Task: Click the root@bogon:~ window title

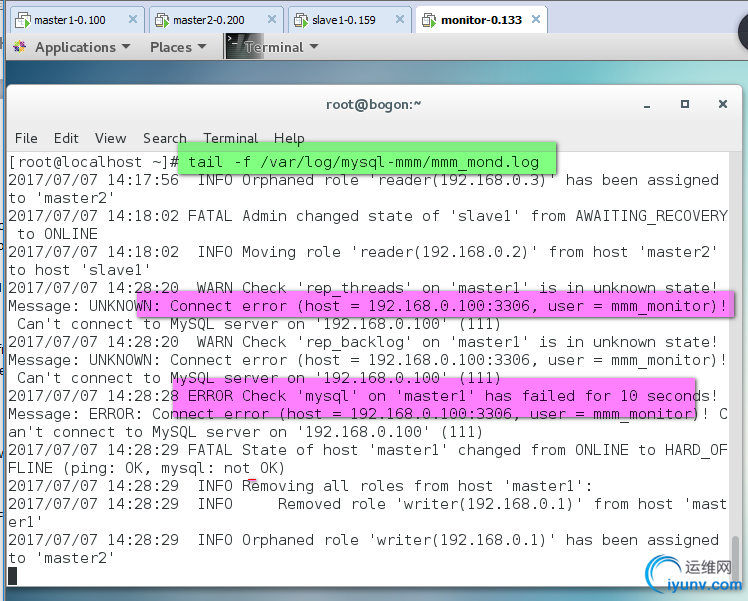Action: (373, 104)
